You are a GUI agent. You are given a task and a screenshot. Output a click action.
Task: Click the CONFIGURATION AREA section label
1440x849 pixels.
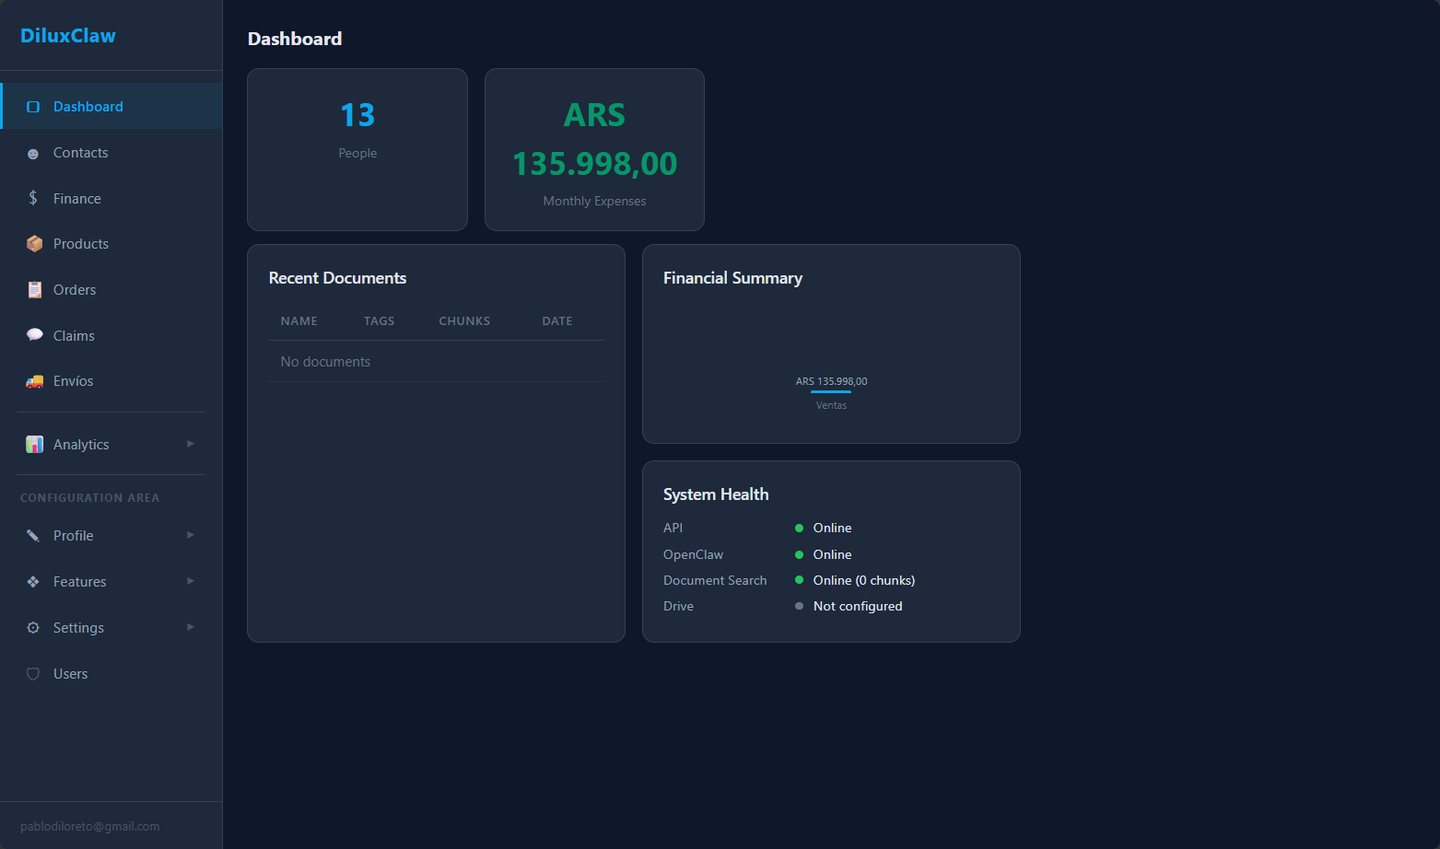[x=90, y=498]
